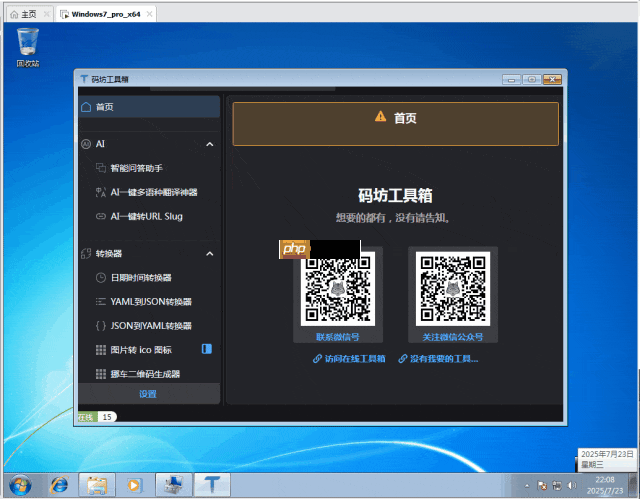The height and width of the screenshot is (499, 640).
Task: Open AI一键转URL Slug tool
Action: point(147,216)
